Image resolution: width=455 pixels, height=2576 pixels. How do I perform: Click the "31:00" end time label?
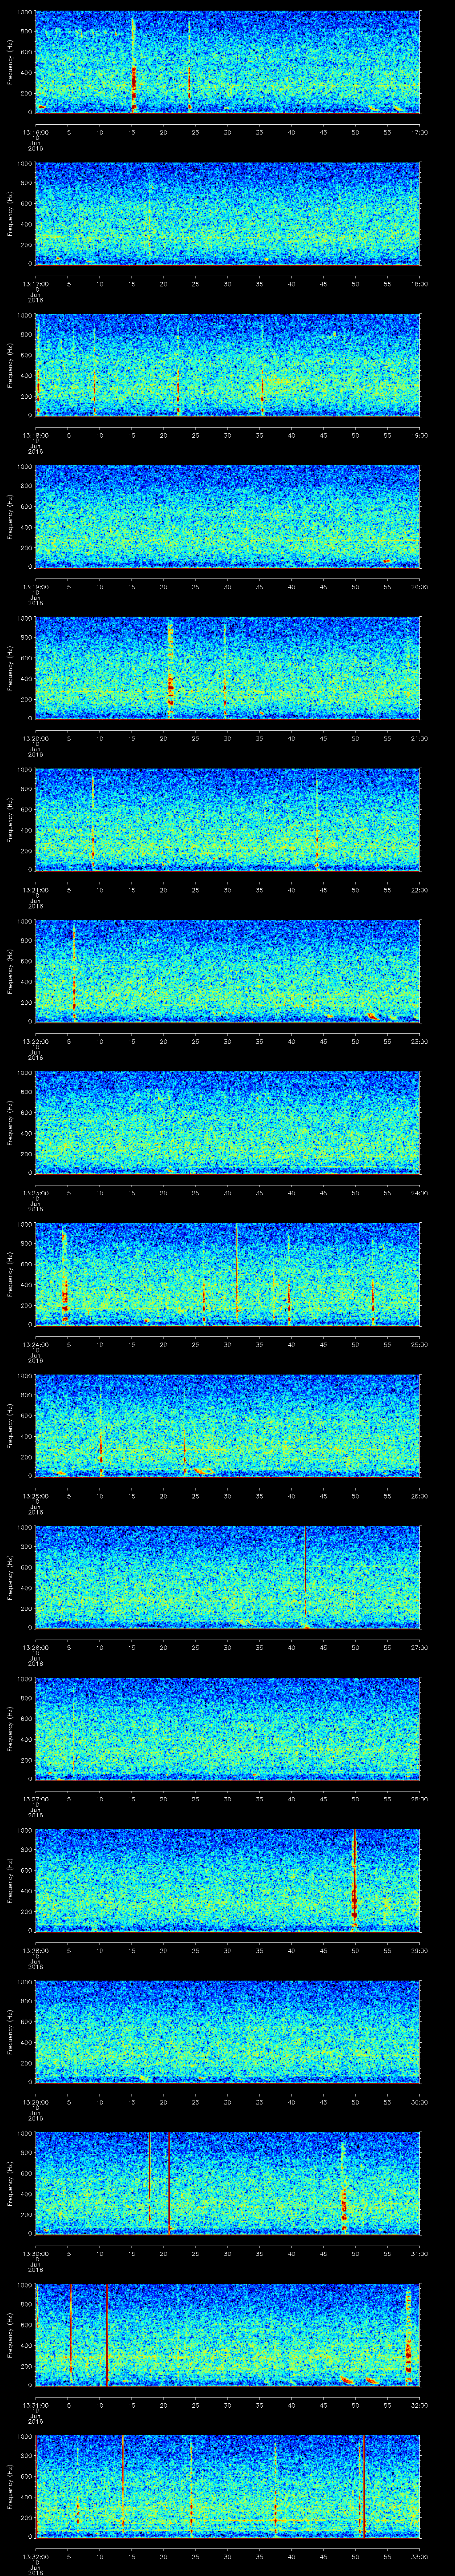coord(420,2253)
